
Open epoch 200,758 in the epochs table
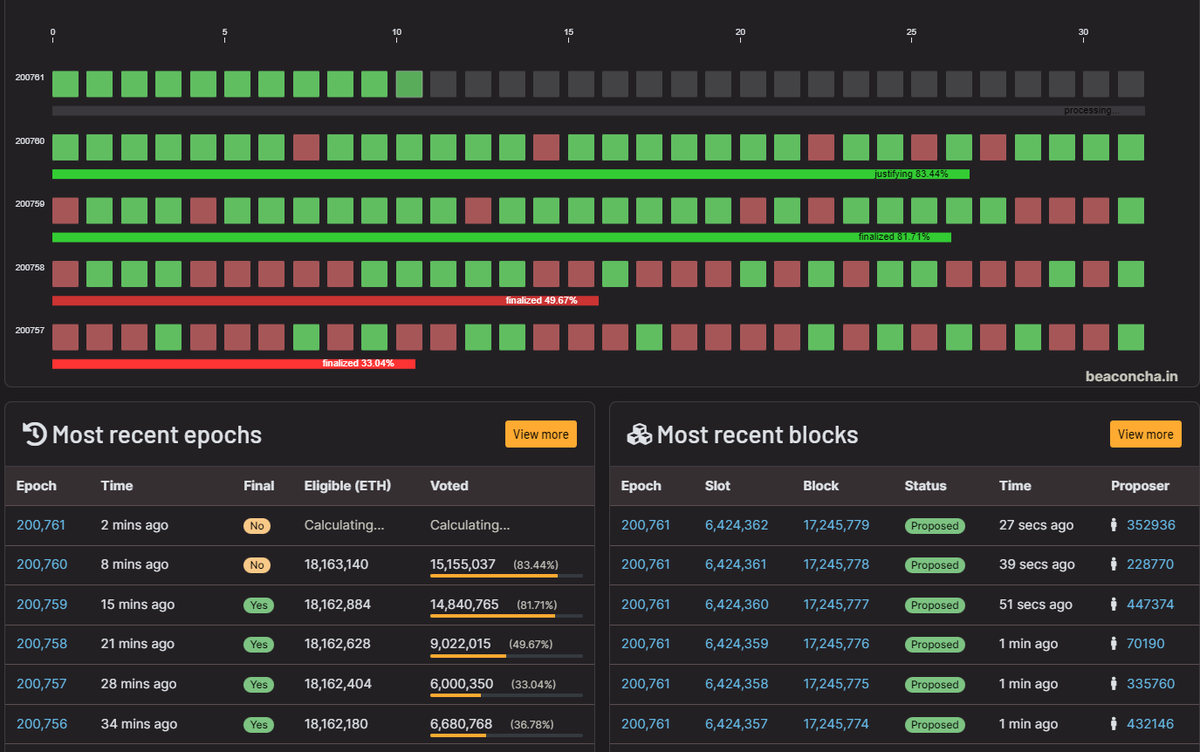click(x=42, y=644)
